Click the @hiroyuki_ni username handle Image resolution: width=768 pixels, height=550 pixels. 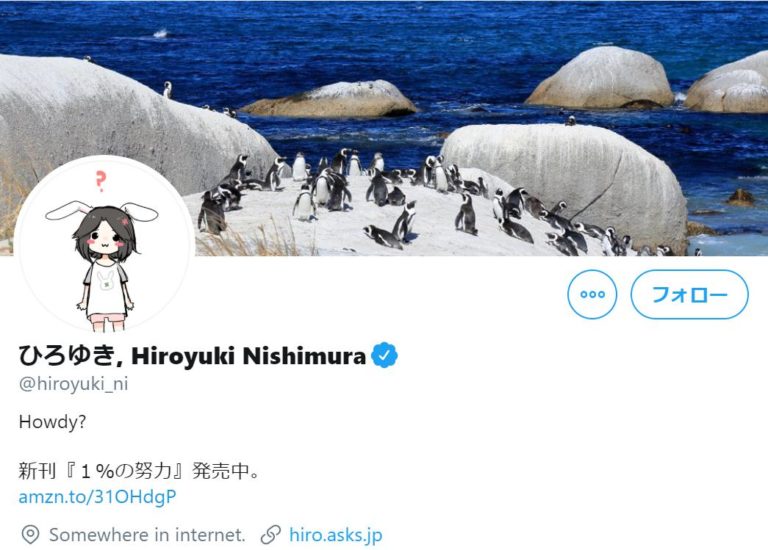click(73, 383)
